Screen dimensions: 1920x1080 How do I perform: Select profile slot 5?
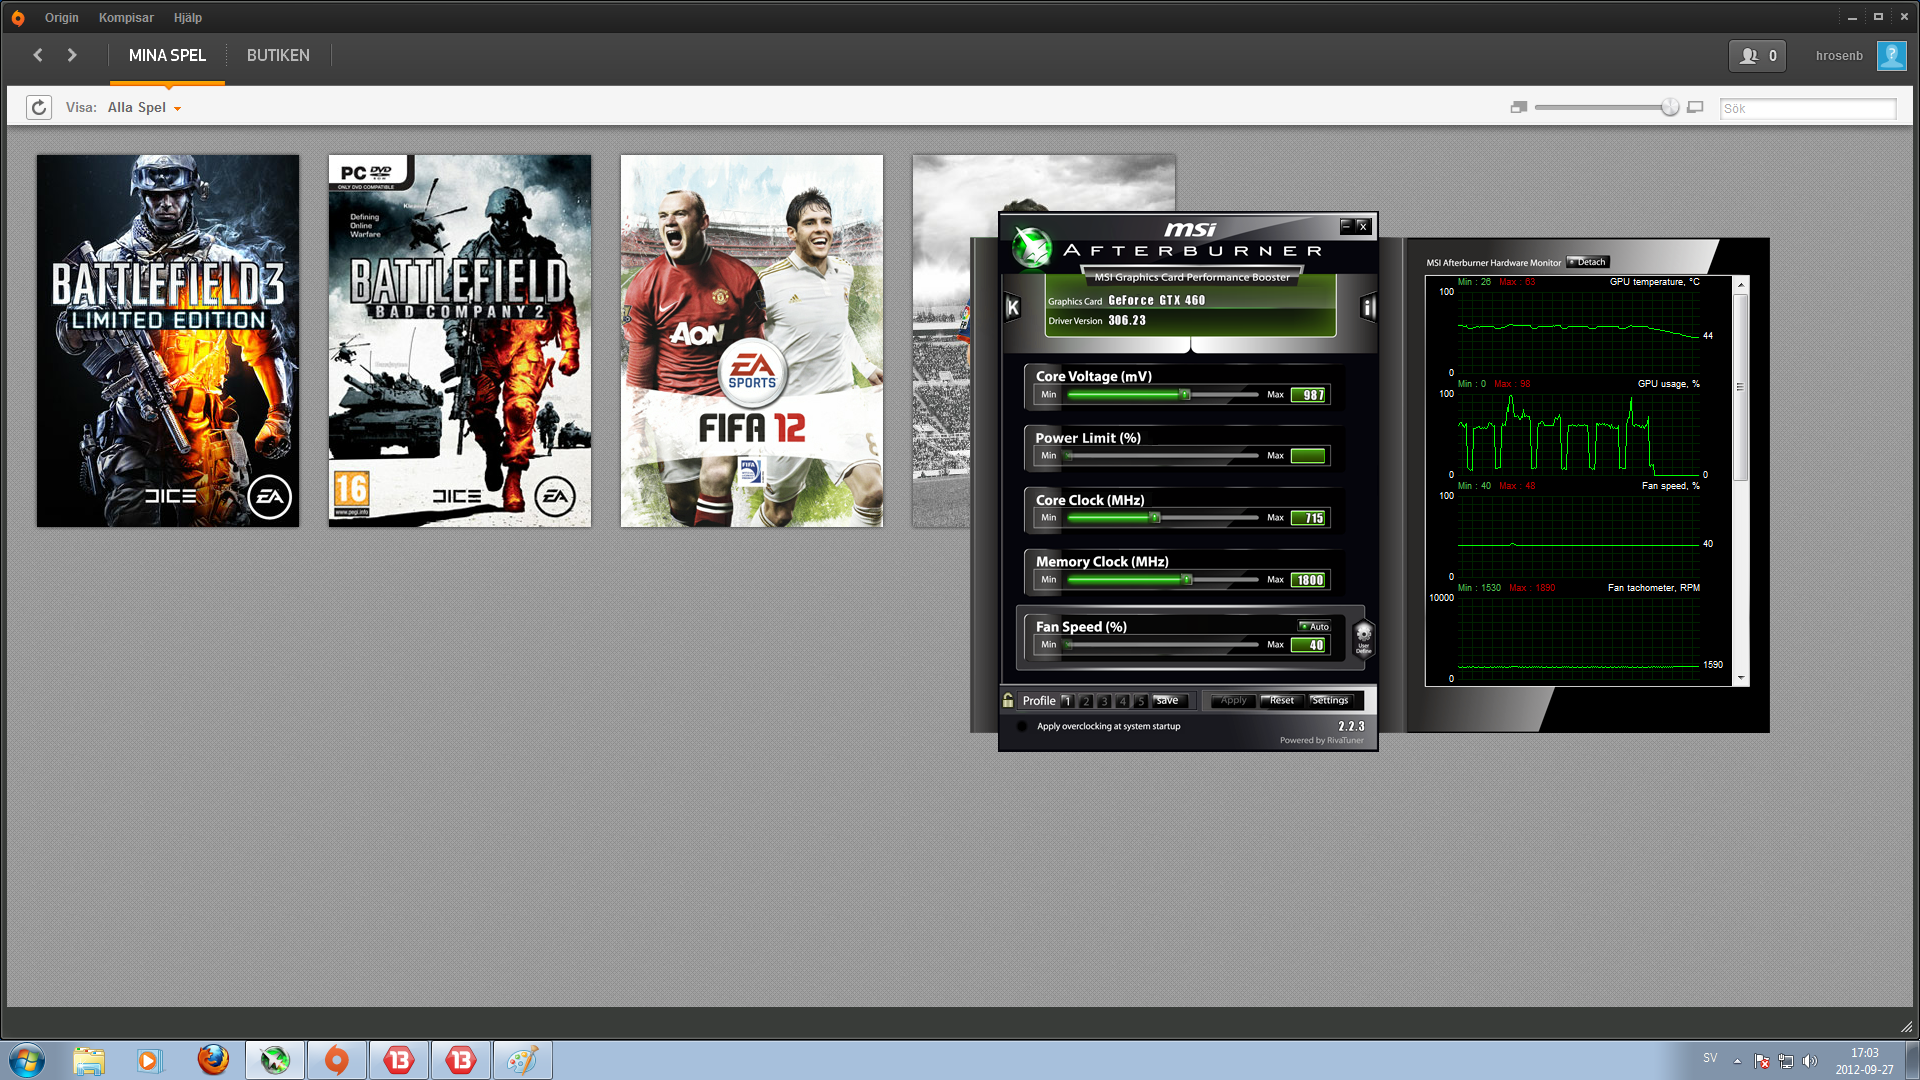1140,701
